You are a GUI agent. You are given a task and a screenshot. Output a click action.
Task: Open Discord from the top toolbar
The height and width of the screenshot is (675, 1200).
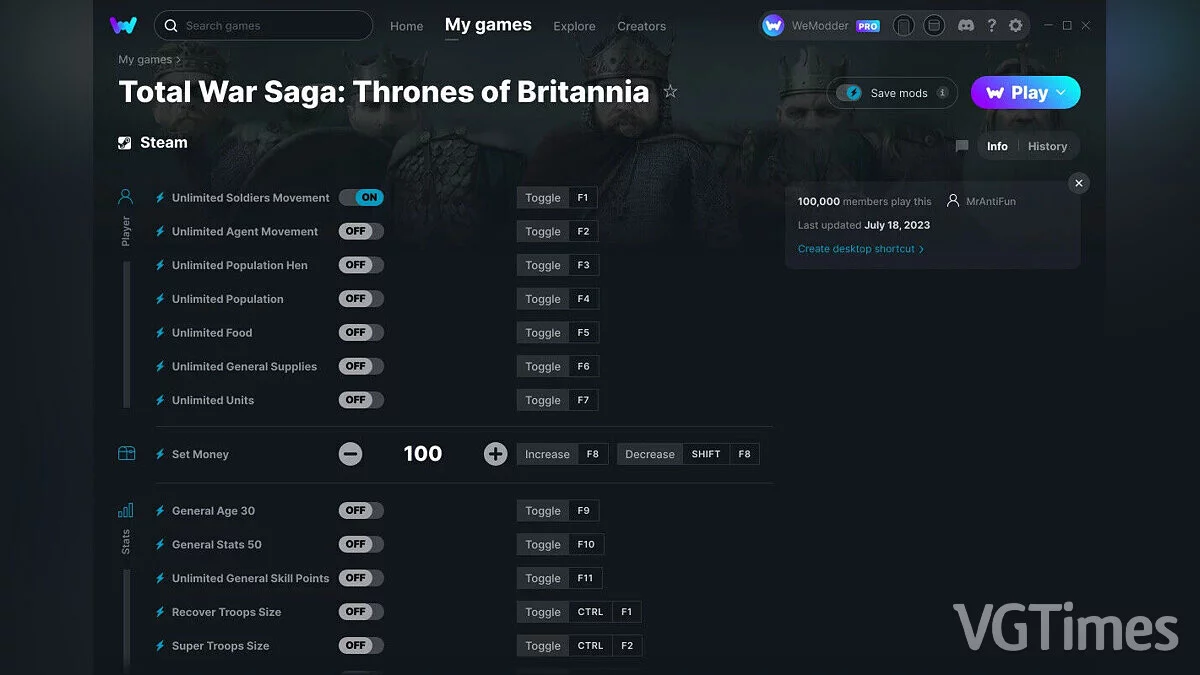point(966,25)
